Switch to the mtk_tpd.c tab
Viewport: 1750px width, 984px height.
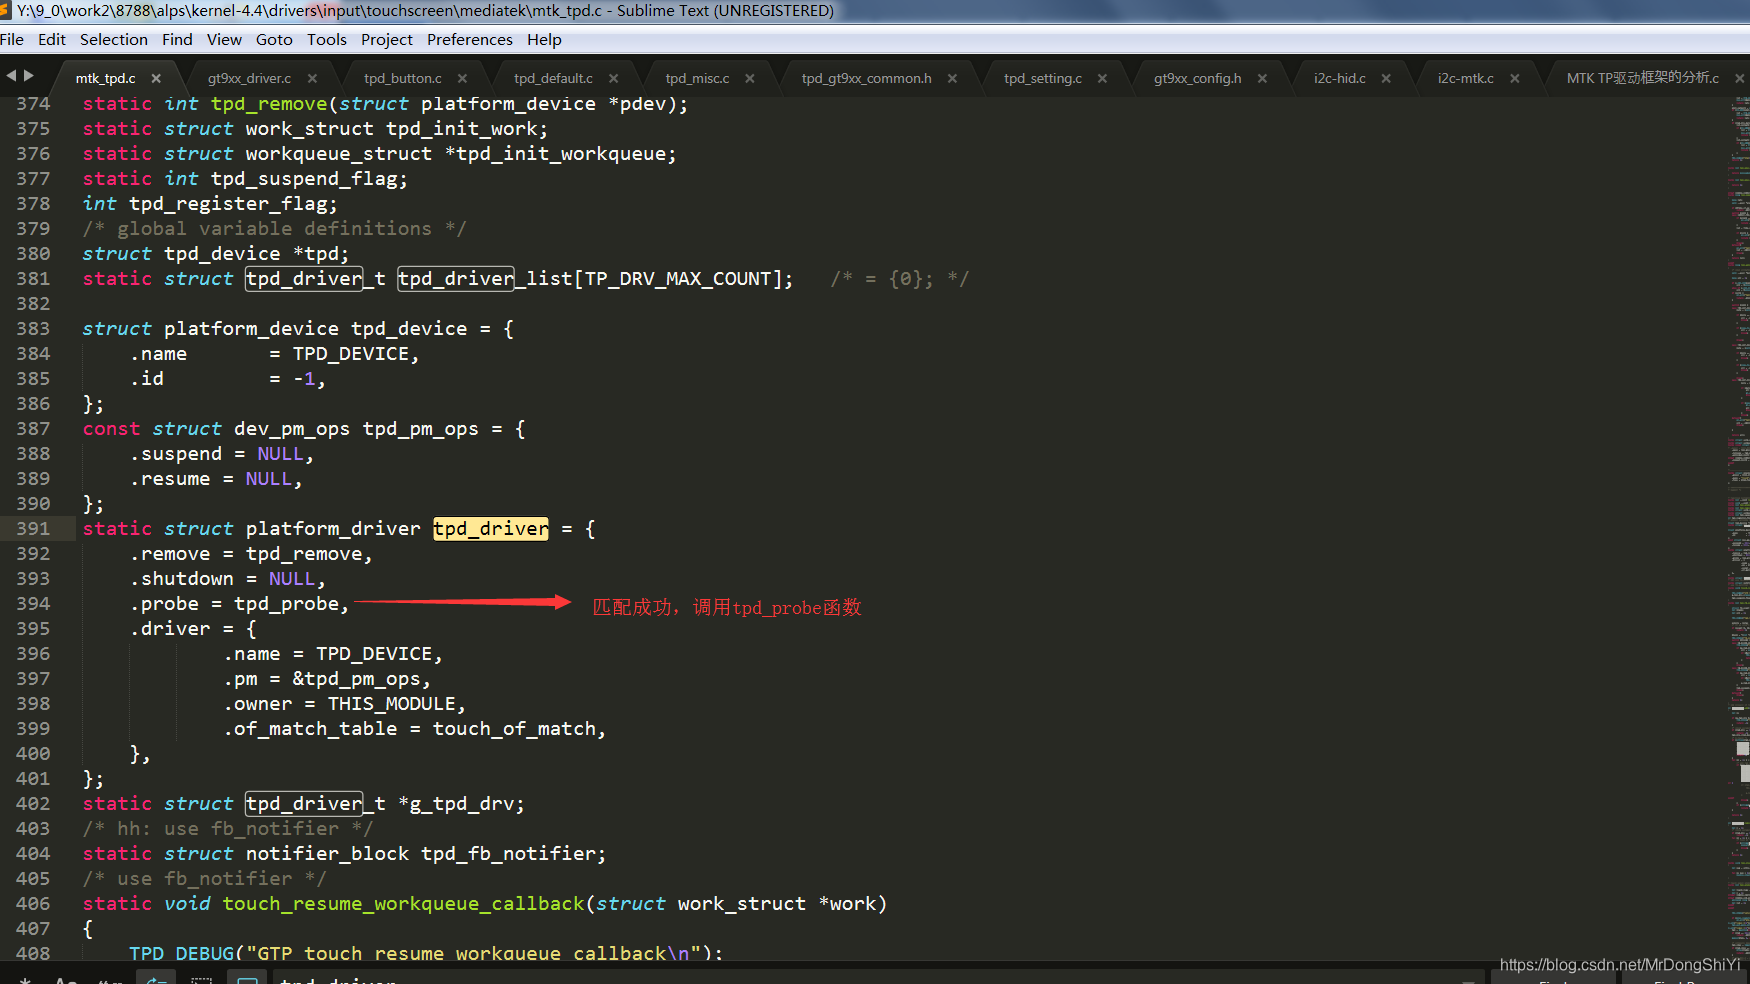[105, 78]
